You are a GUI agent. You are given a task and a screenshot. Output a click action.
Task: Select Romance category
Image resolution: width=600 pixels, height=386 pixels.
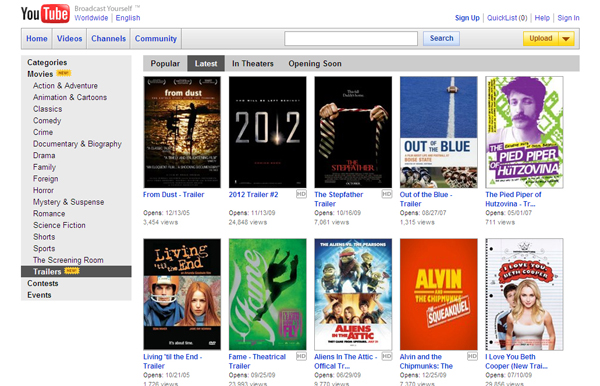[49, 213]
